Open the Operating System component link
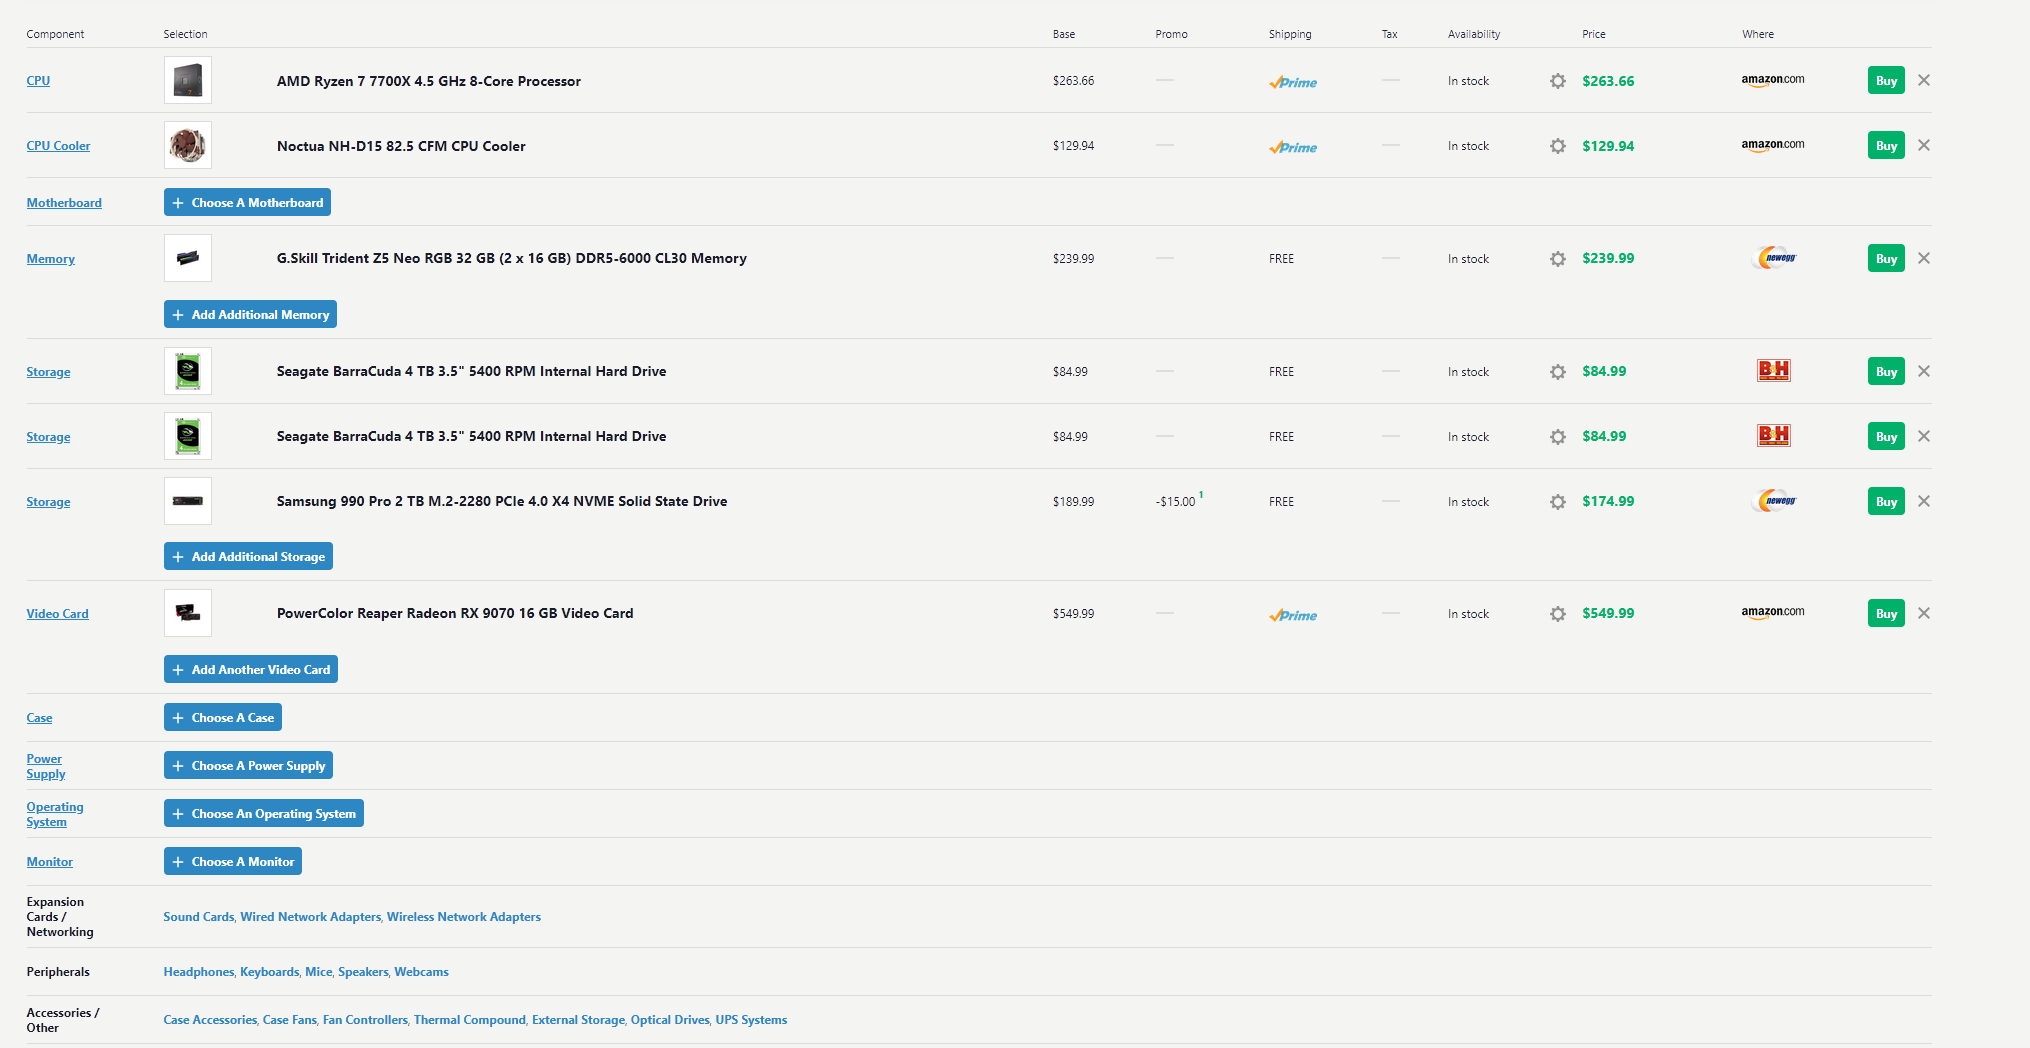 55,814
